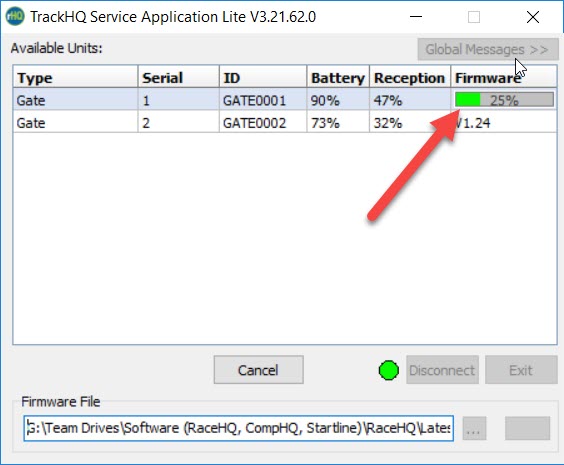Click the Reception column header

[x=410, y=77]
